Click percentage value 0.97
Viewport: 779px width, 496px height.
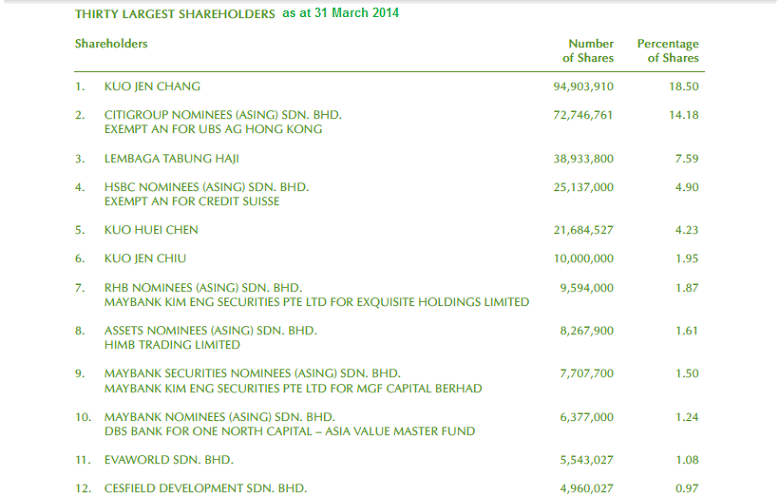pyautogui.click(x=687, y=489)
